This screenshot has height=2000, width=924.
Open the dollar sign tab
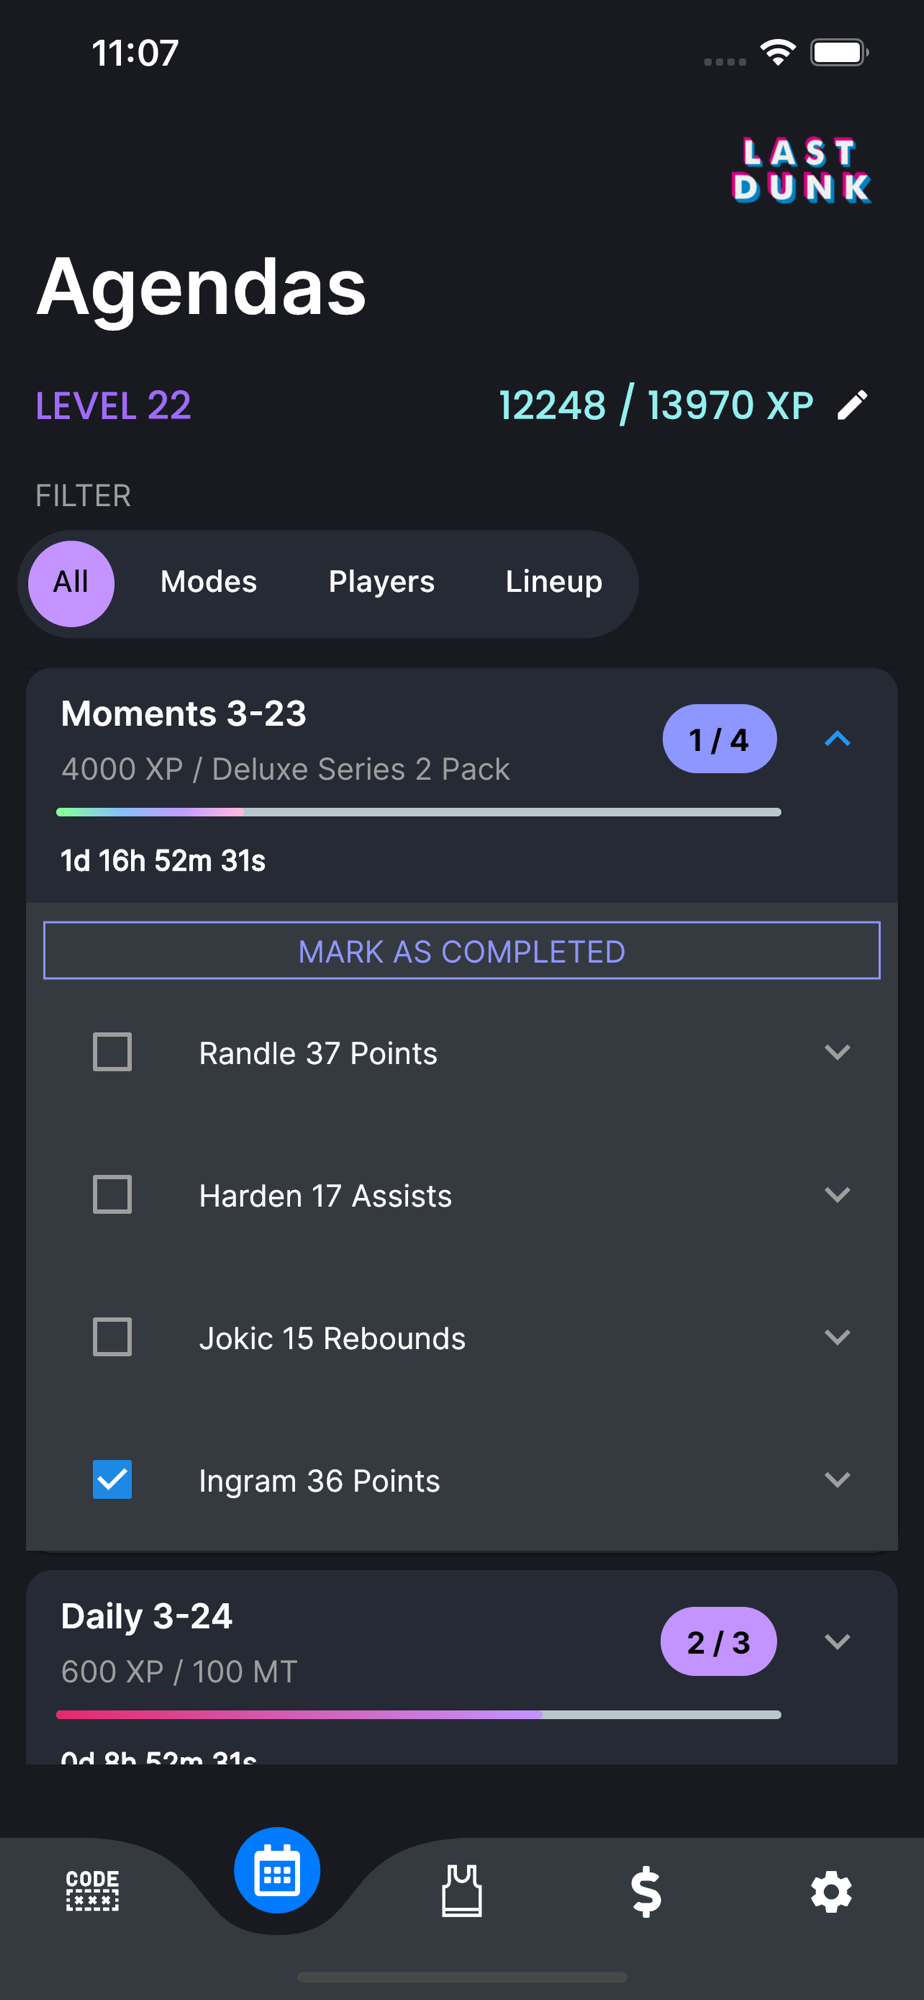coord(647,1891)
